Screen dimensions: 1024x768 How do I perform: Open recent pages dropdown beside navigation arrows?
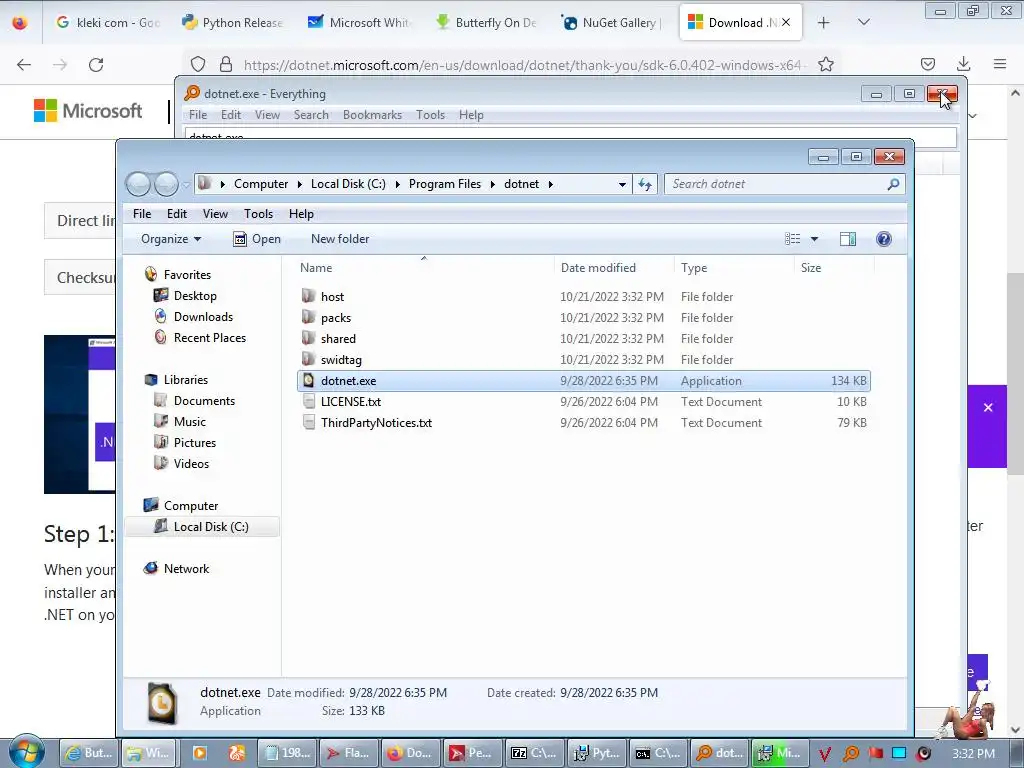point(185,185)
